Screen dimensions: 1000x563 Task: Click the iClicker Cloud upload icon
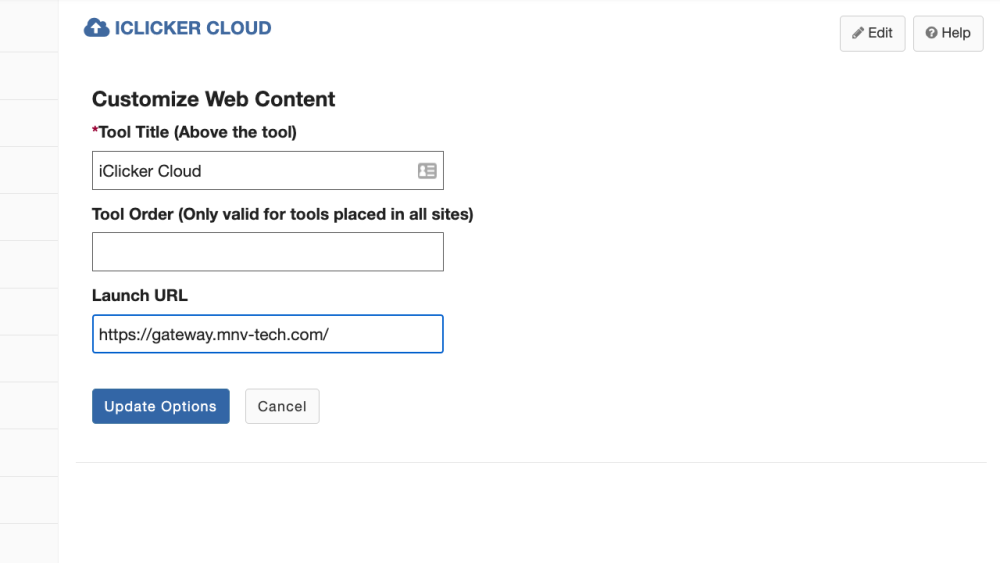(97, 27)
